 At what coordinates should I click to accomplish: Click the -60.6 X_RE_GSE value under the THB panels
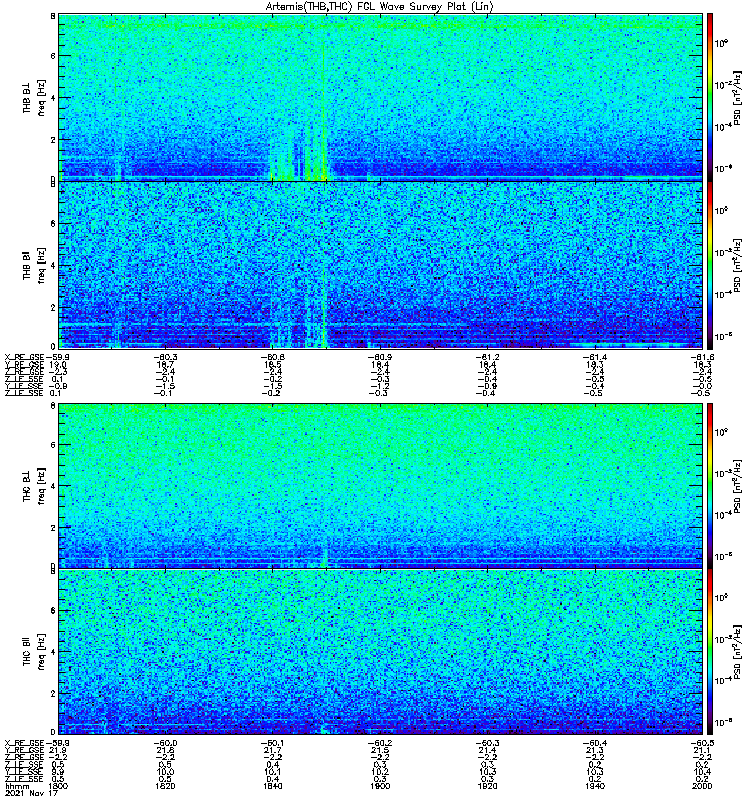[x=272, y=357]
